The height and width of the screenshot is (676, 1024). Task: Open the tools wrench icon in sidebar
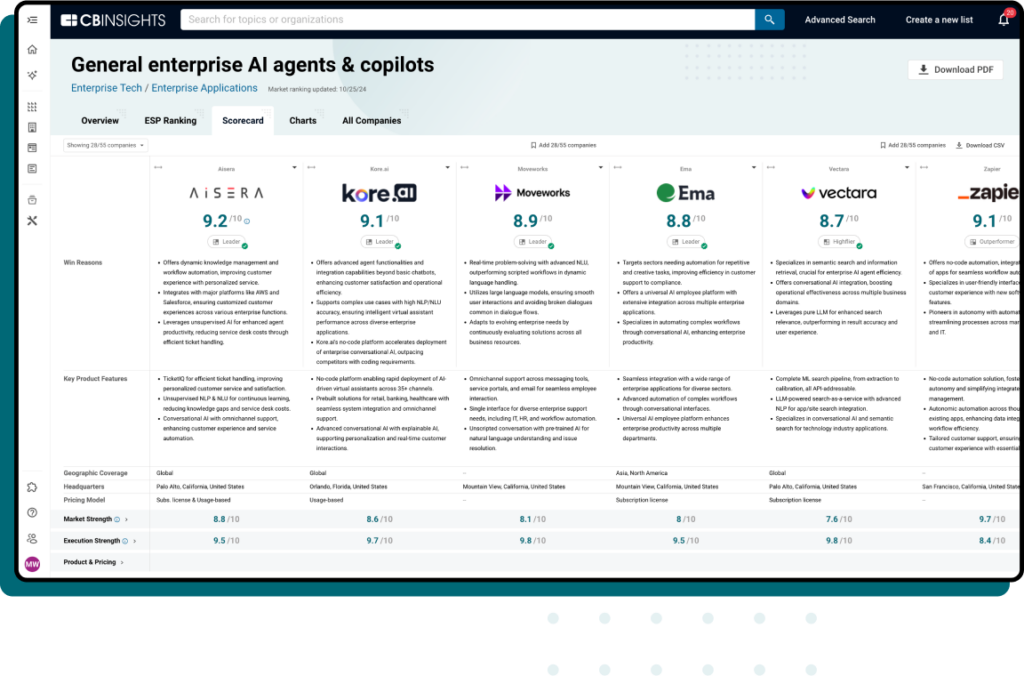click(x=32, y=221)
